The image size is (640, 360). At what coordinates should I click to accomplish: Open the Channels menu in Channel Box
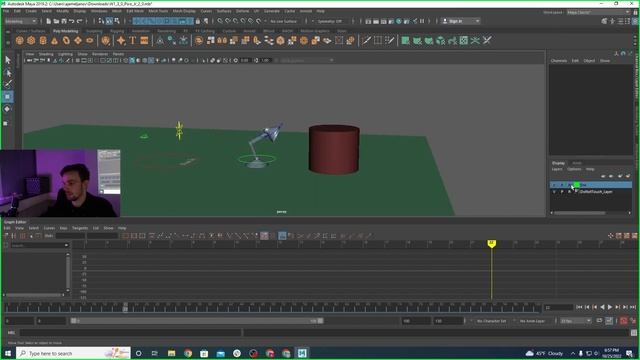pos(559,60)
